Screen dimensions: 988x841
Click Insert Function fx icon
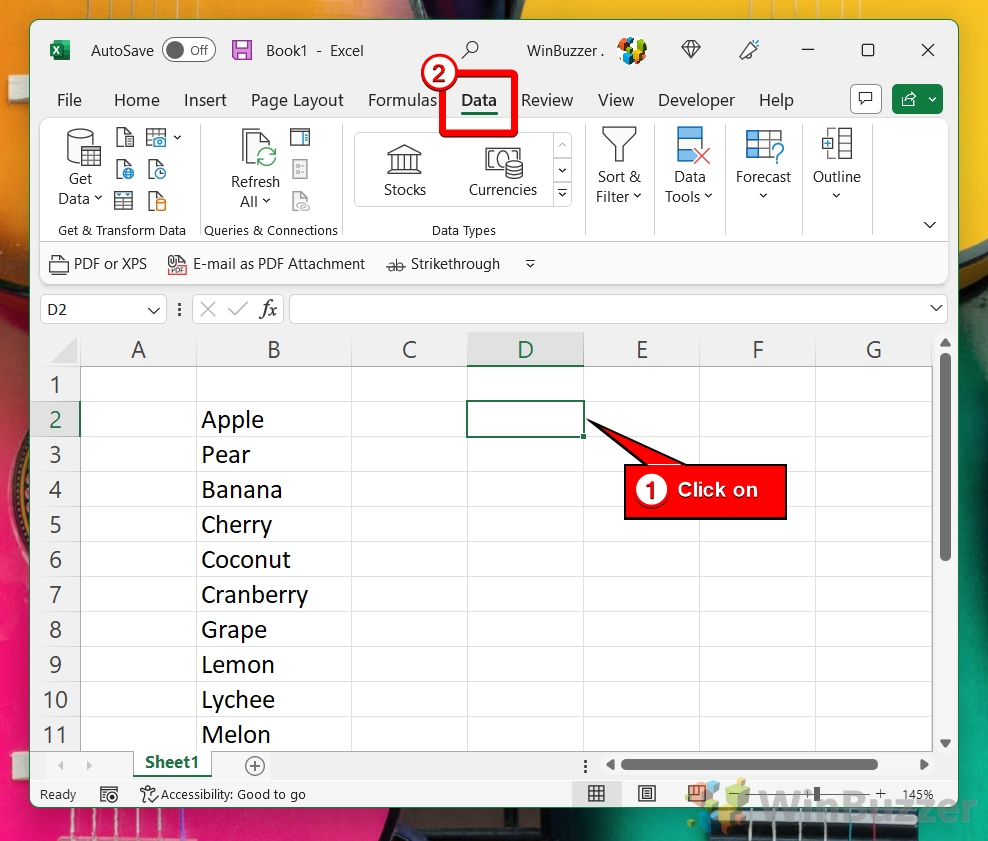tap(268, 309)
